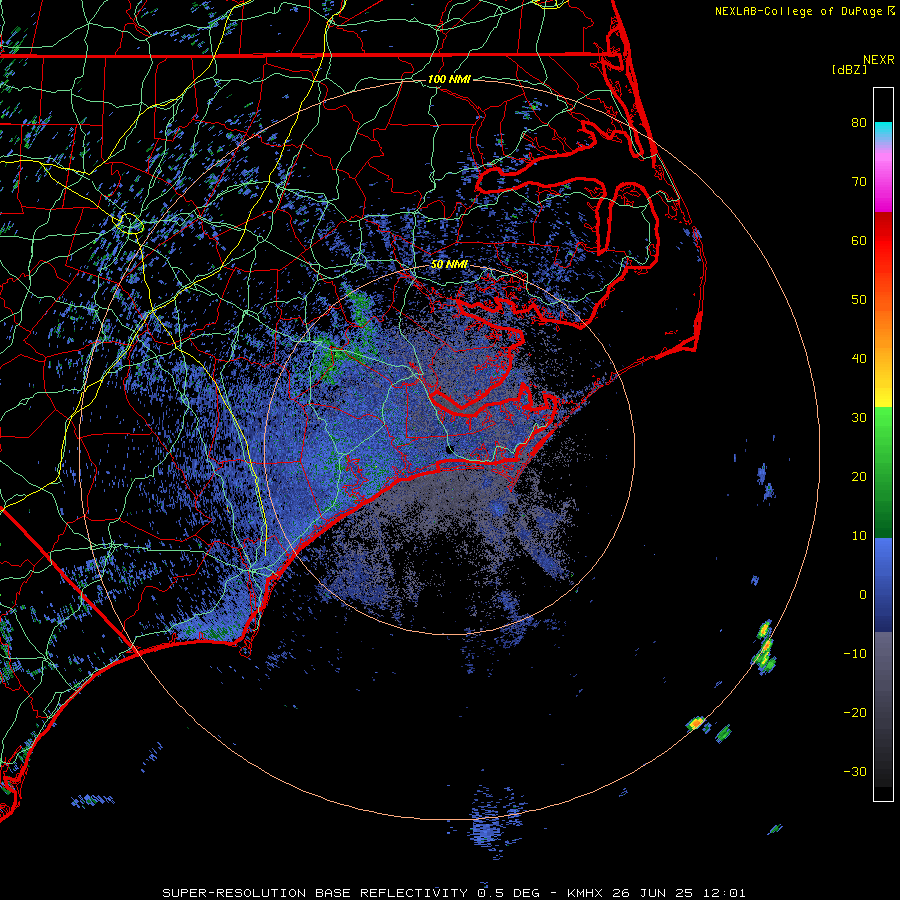
Task: Click the 0.5 DEG elevation text in caption
Action: [509, 893]
